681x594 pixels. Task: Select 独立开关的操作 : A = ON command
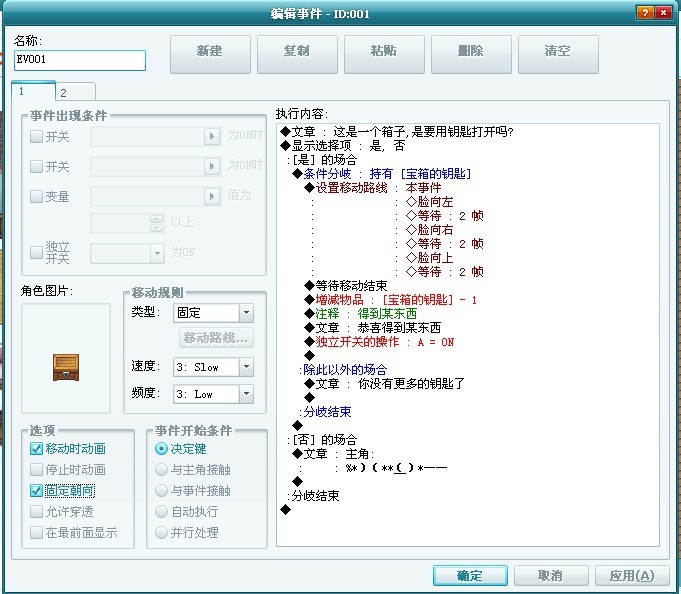pos(379,342)
